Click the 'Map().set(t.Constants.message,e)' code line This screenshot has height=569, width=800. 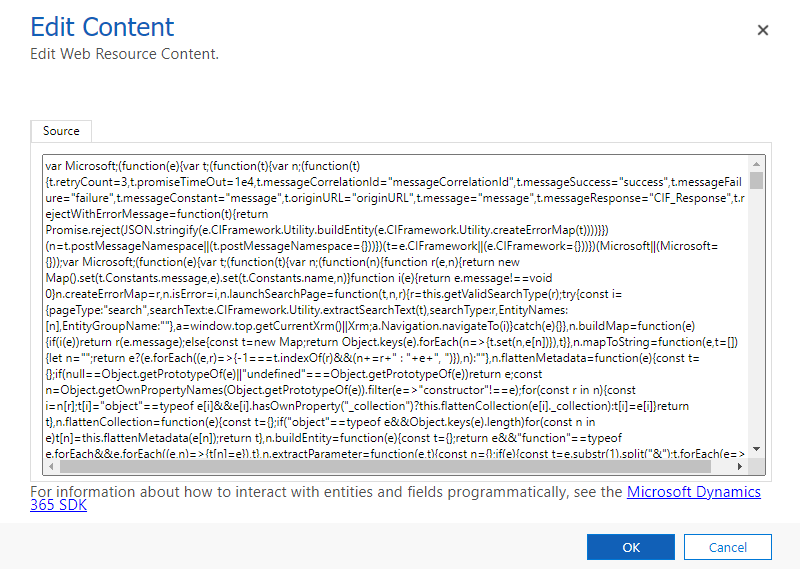click(x=299, y=278)
